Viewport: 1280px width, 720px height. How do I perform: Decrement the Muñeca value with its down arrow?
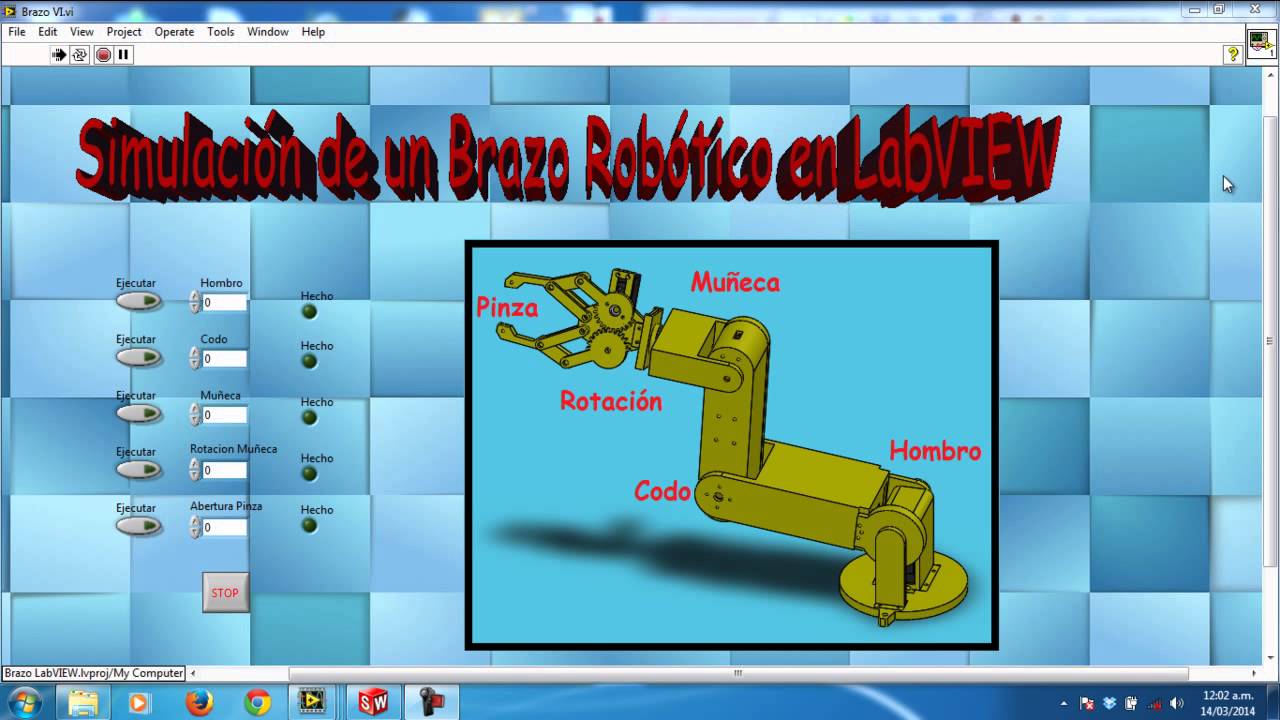[195, 420]
